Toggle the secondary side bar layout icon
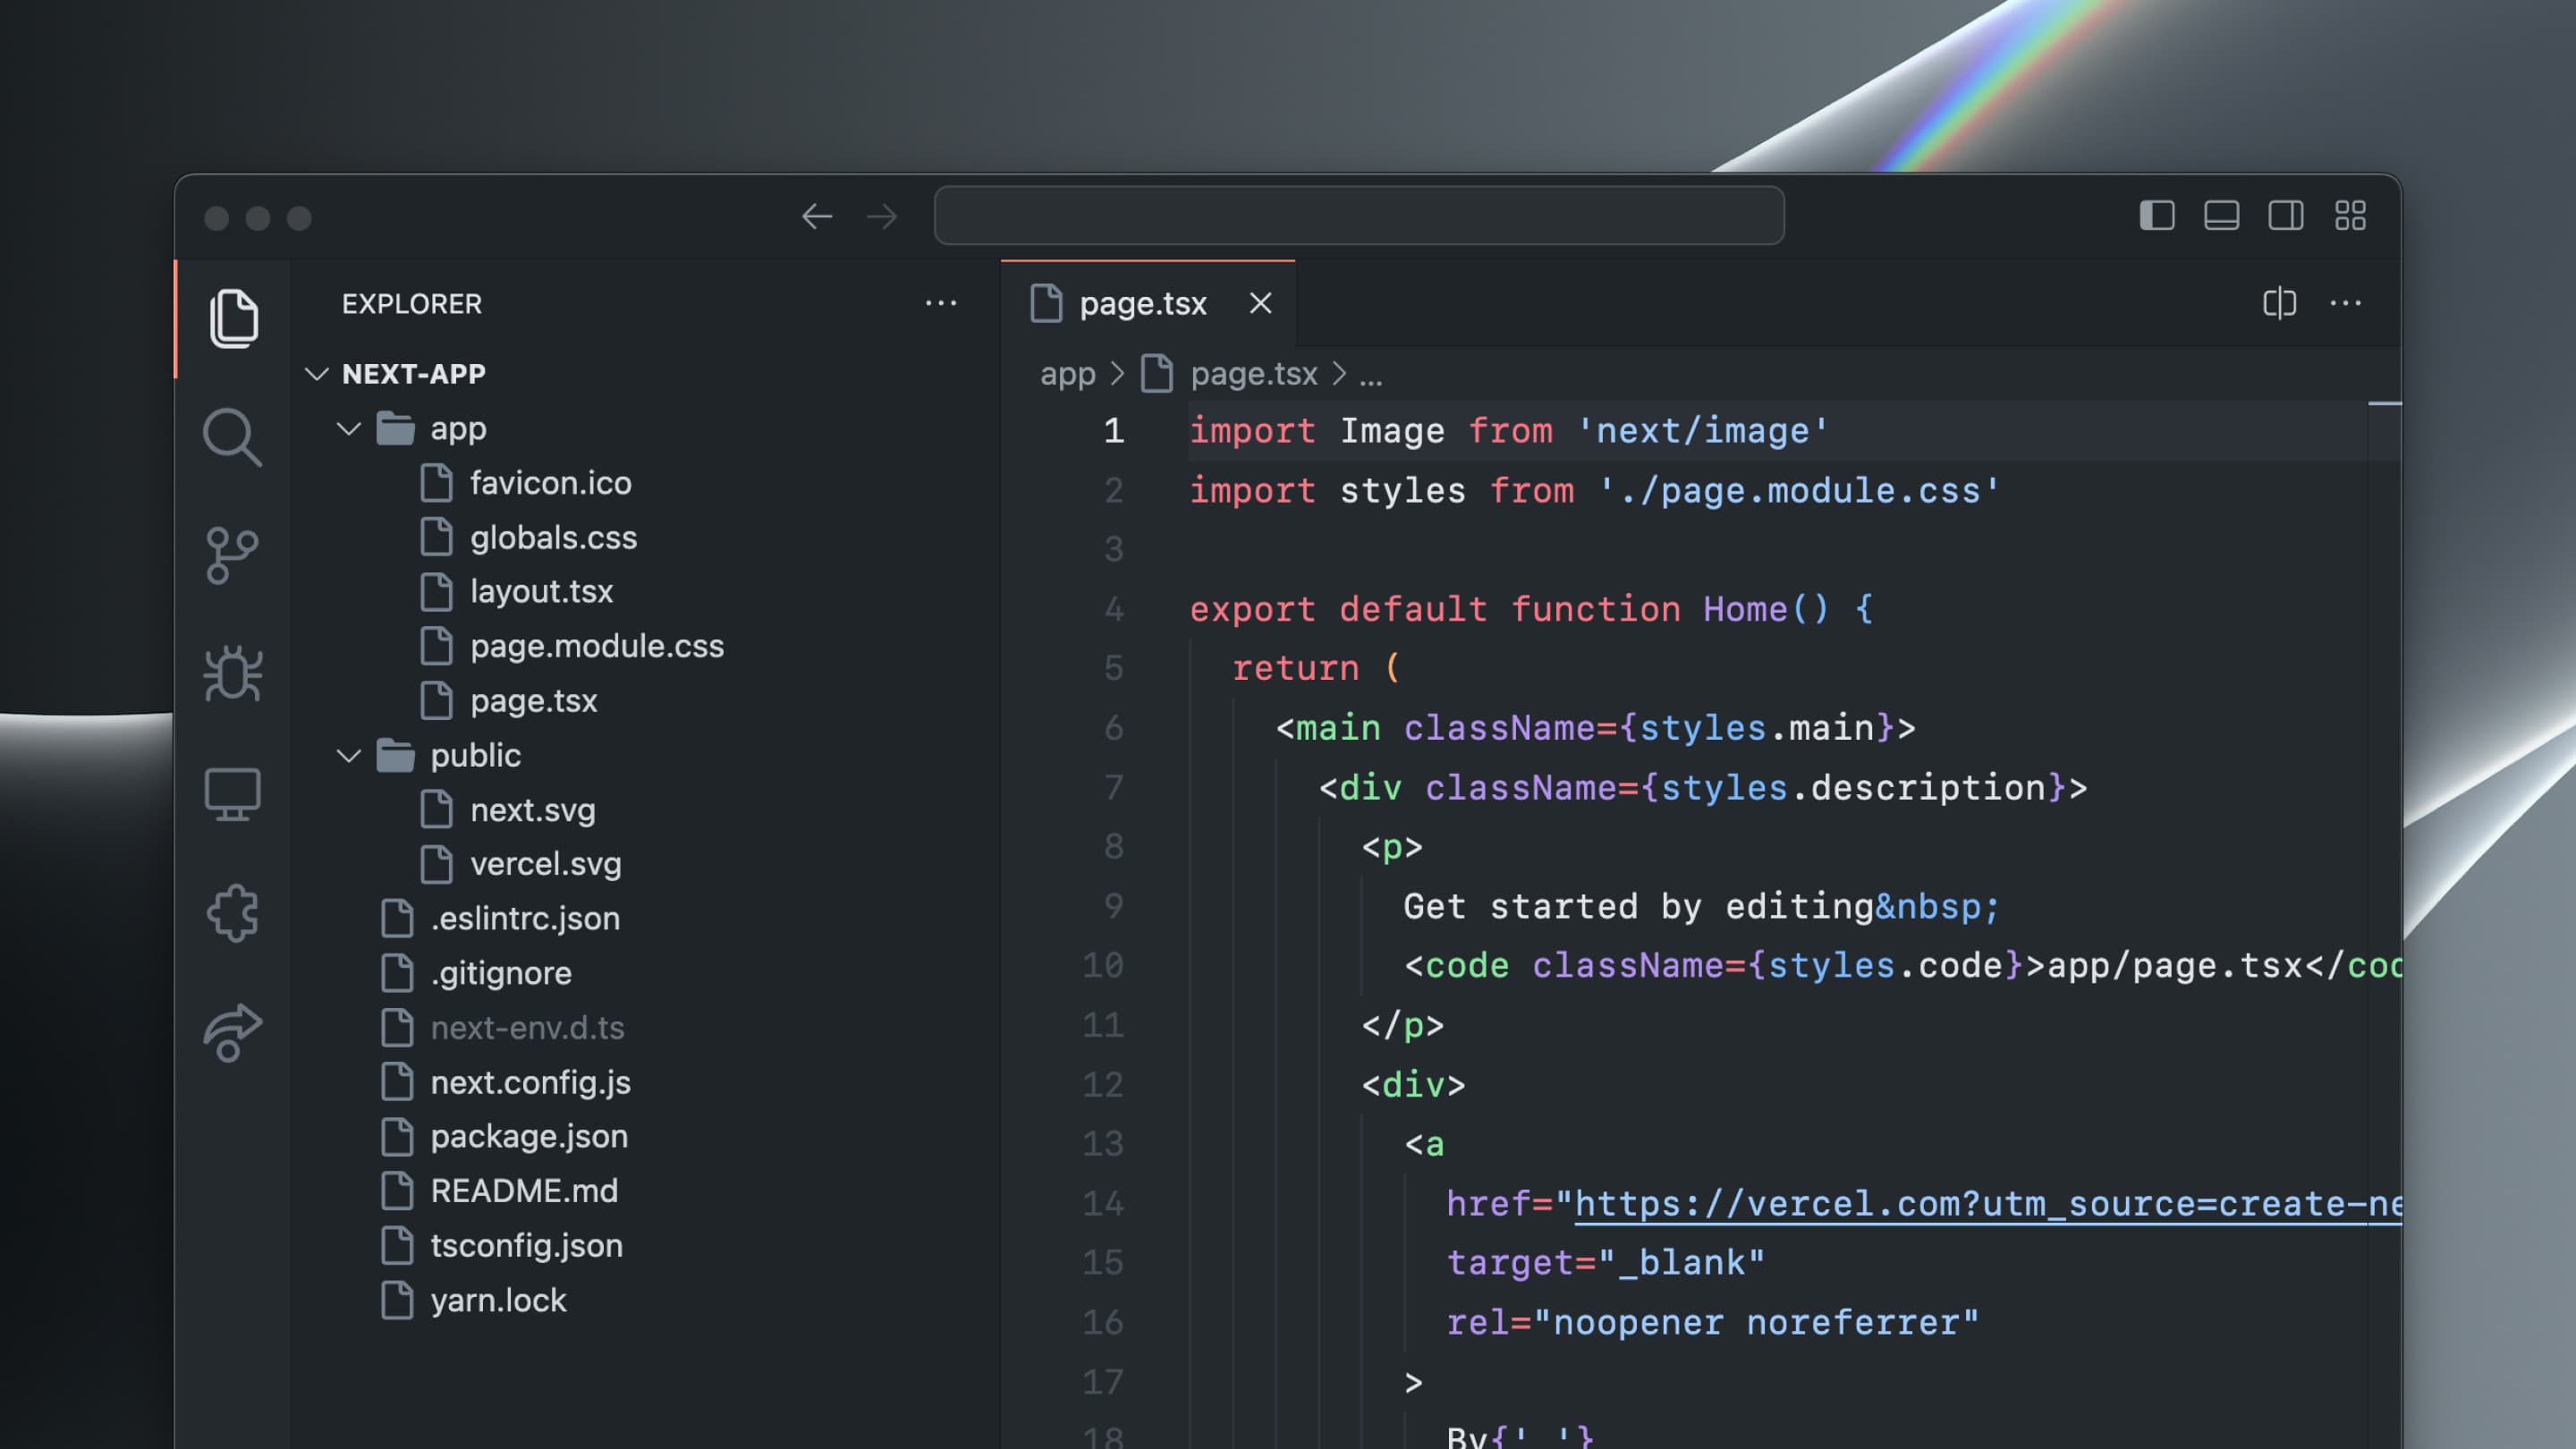The image size is (2576, 1449). [2286, 215]
